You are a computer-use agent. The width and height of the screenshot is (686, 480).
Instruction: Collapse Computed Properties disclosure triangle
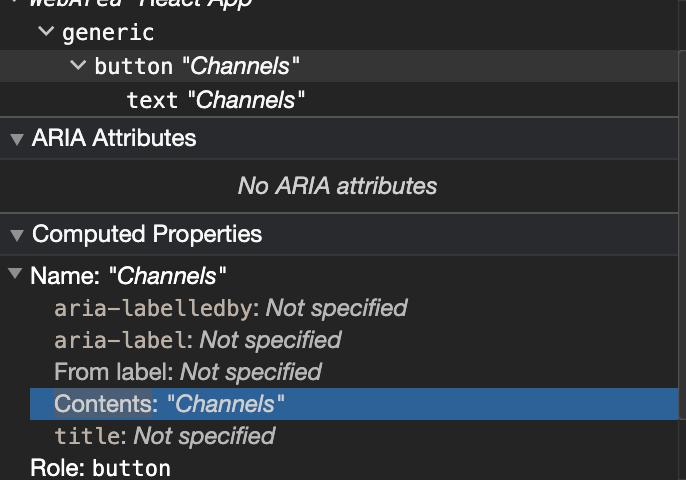[16, 235]
